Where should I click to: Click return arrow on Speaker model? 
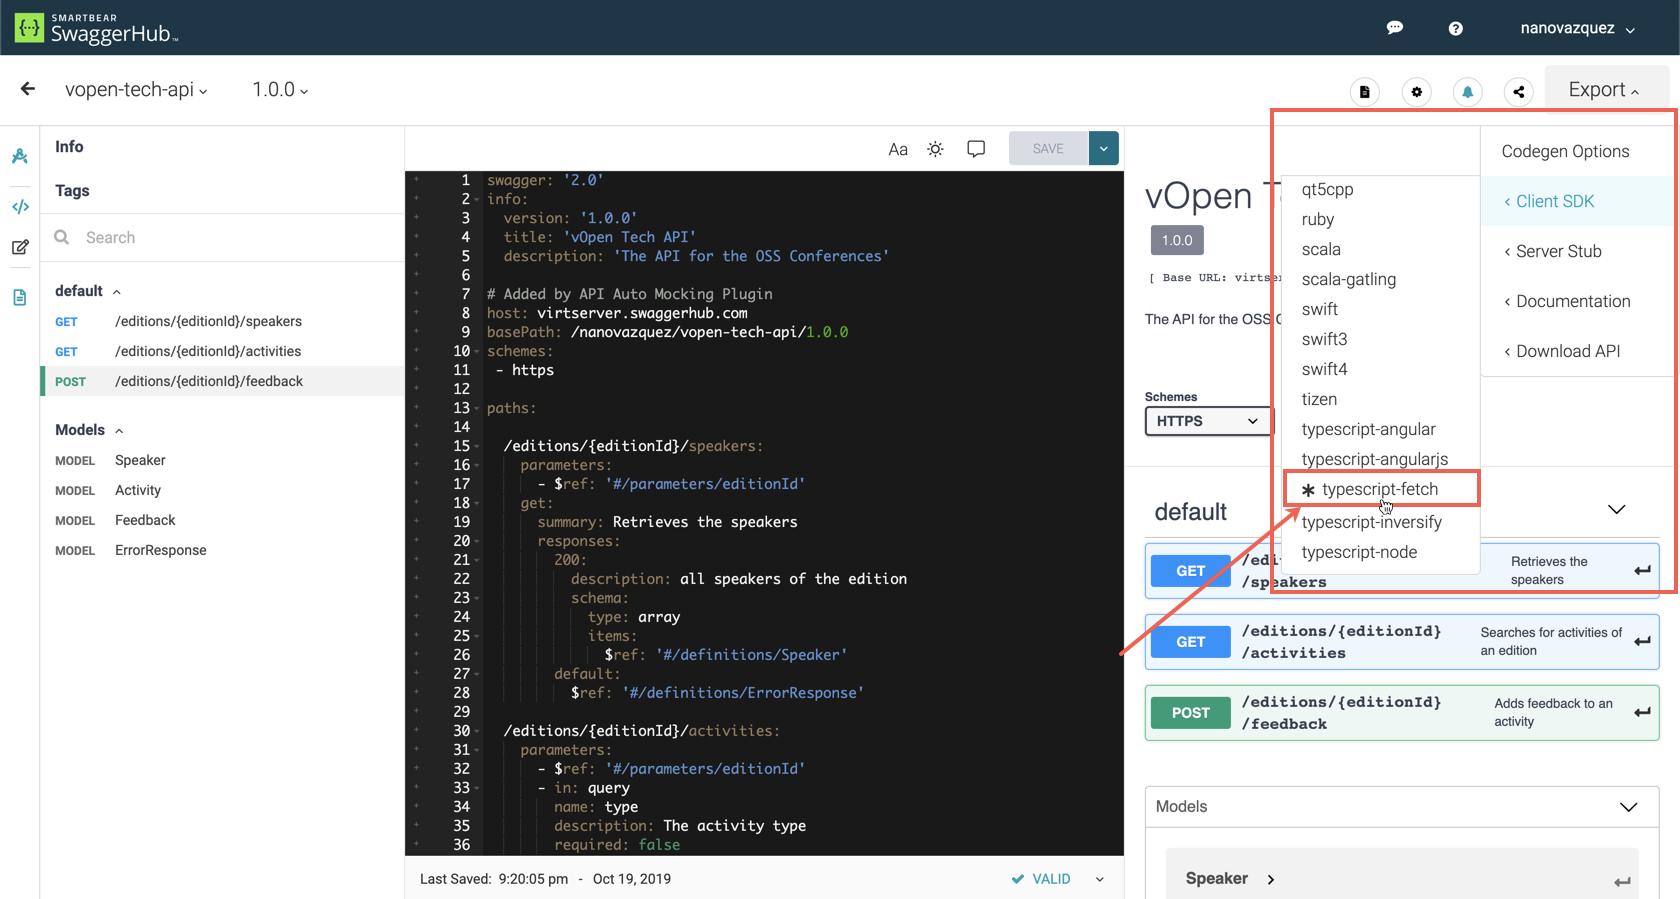coord(1622,881)
